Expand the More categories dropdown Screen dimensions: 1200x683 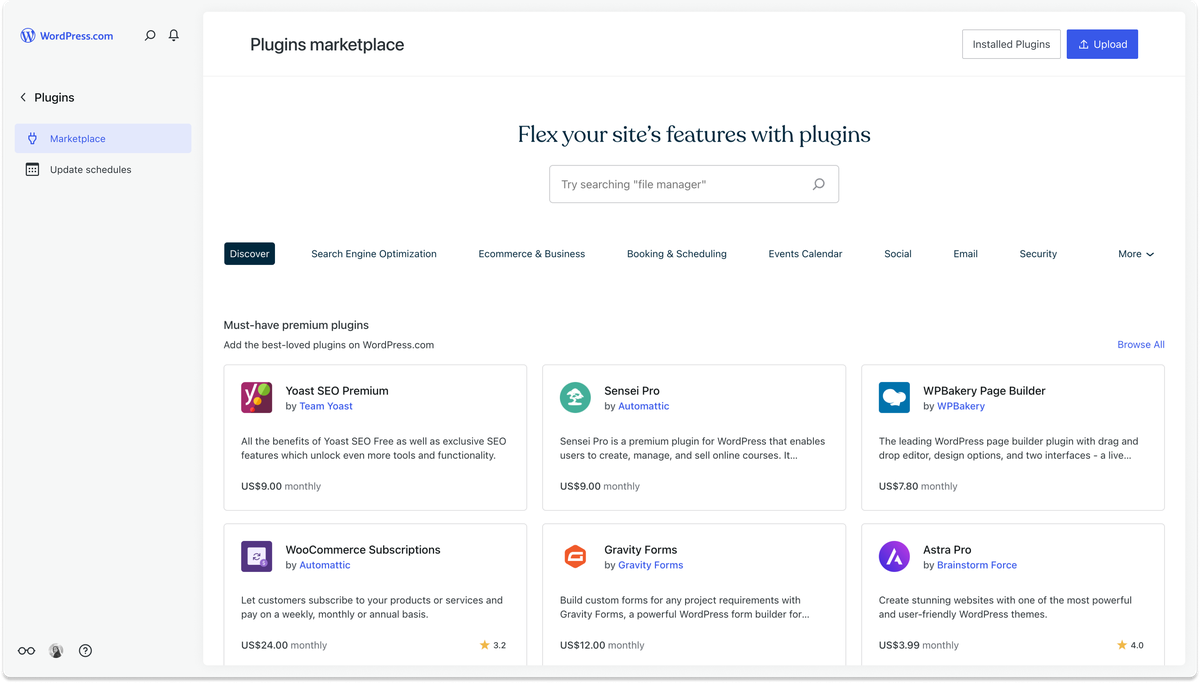point(1135,254)
